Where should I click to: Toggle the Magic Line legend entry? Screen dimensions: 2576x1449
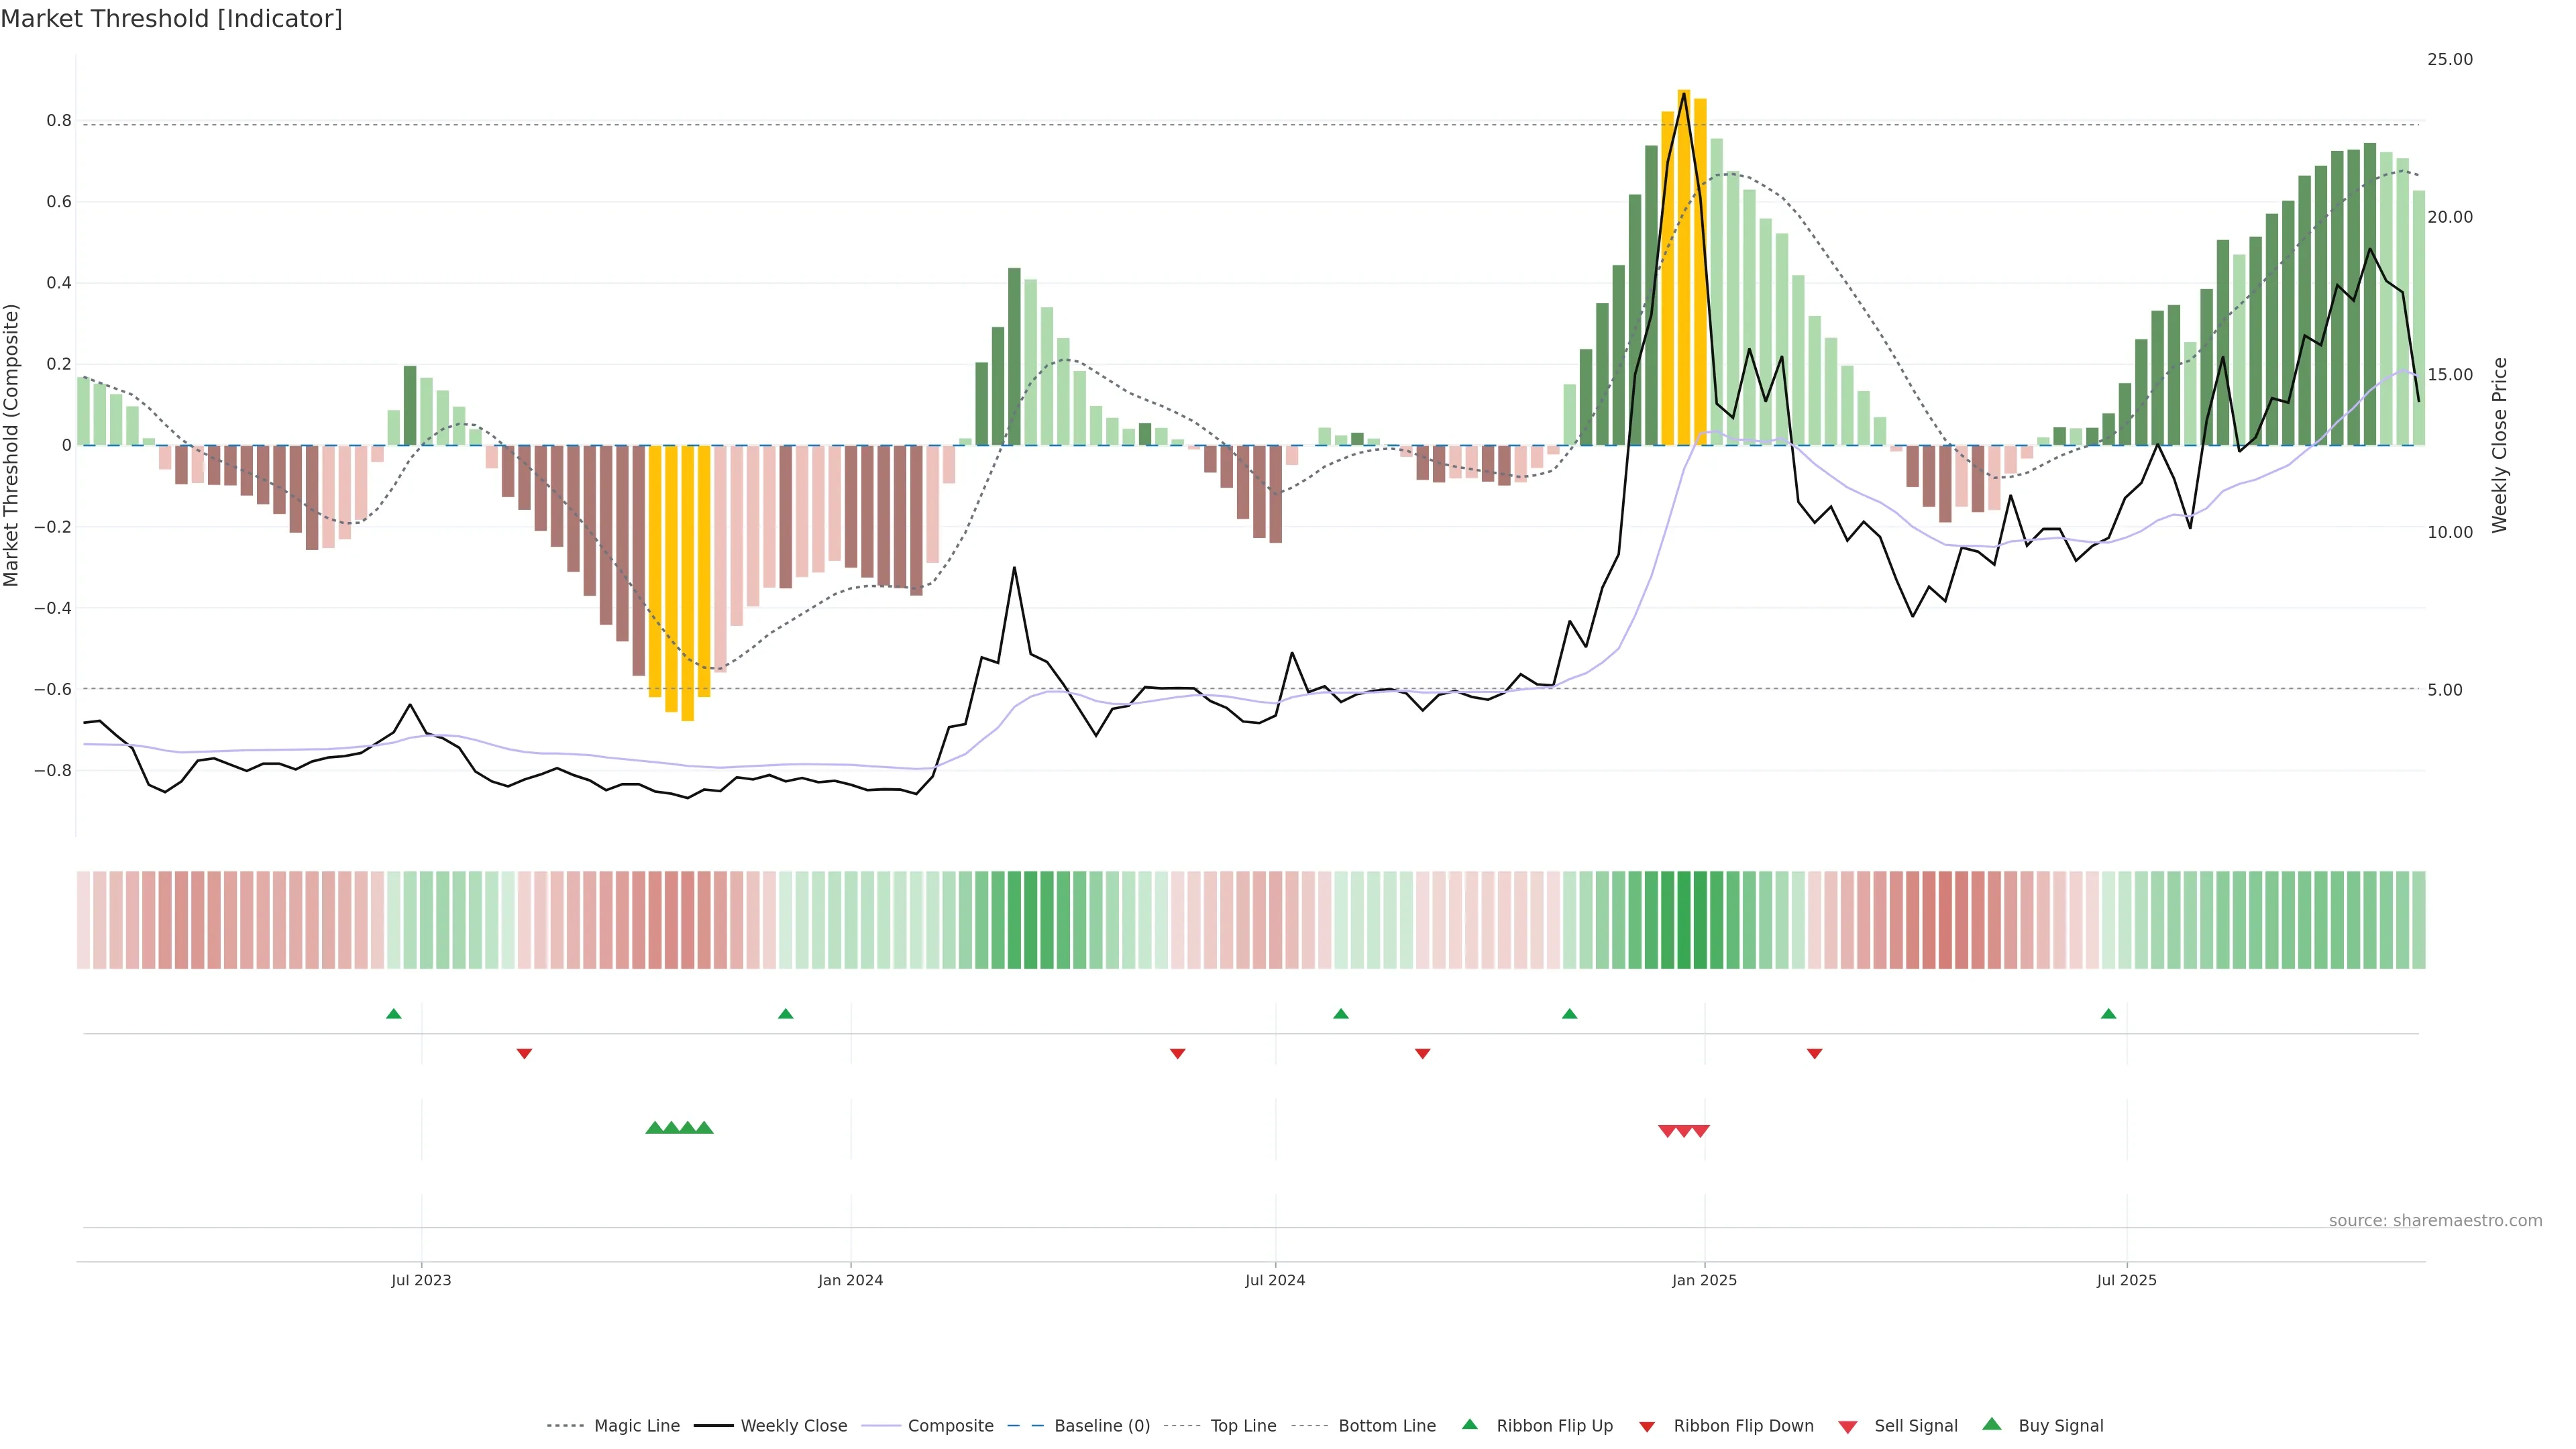(636, 1426)
